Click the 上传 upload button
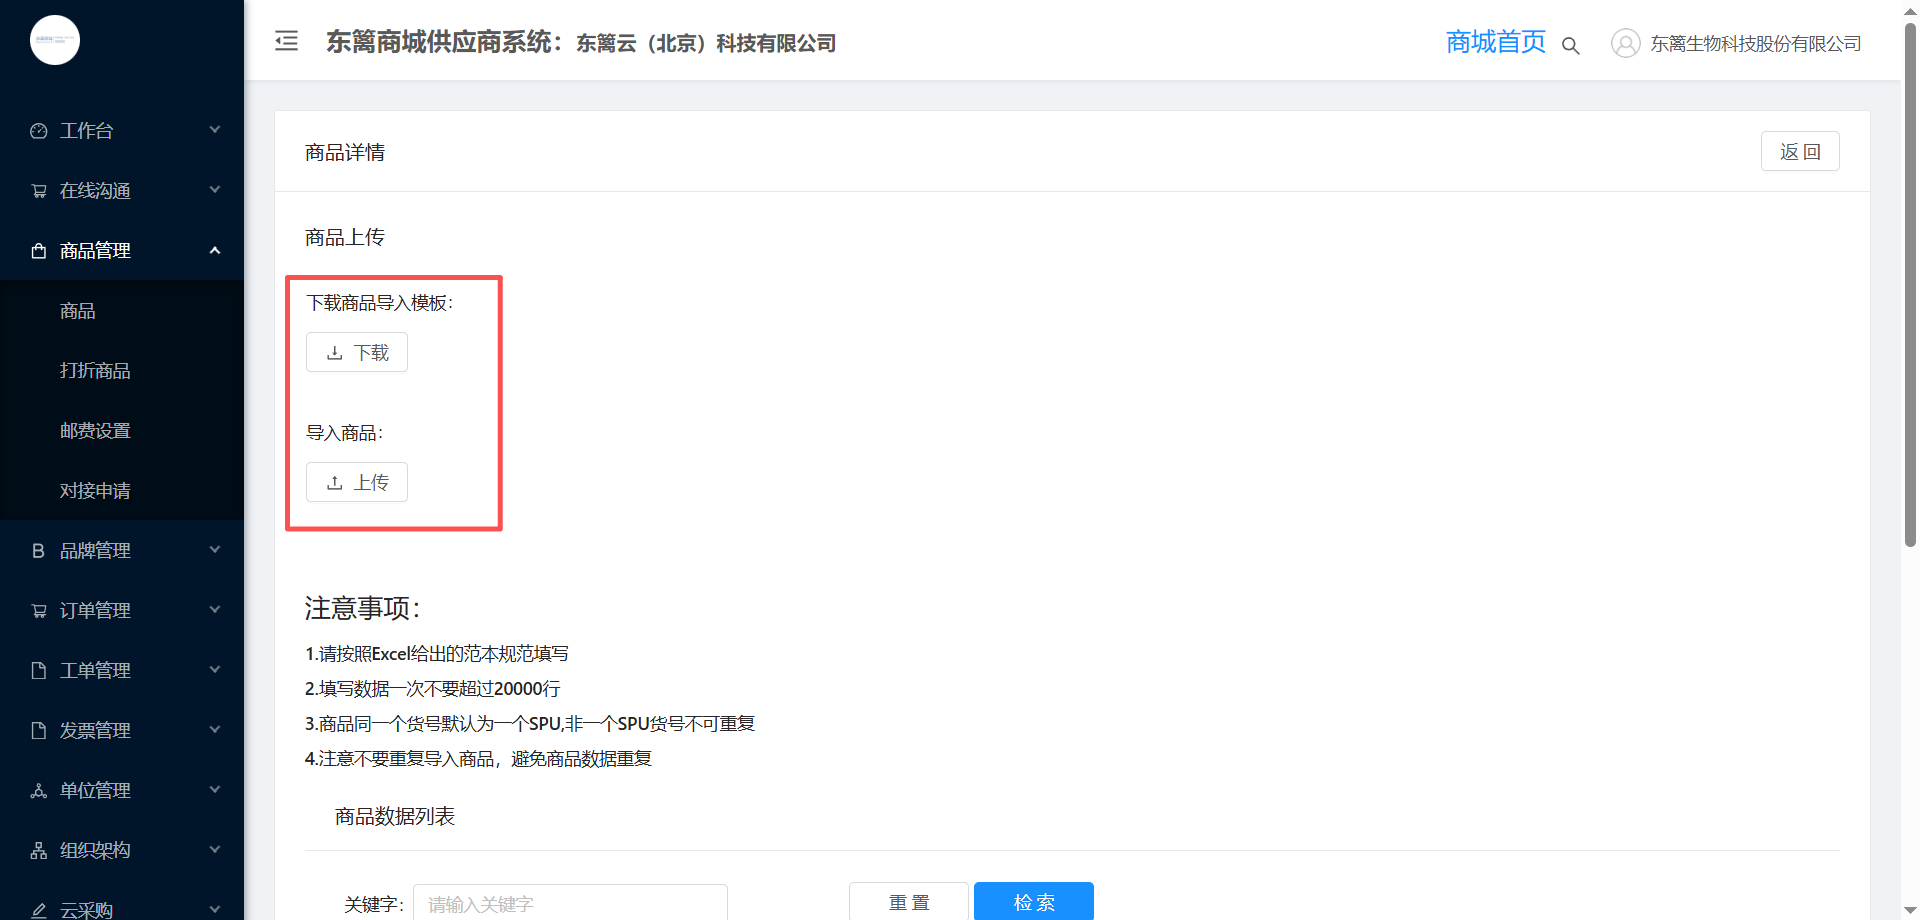The width and height of the screenshot is (1920, 920). pyautogui.click(x=357, y=482)
